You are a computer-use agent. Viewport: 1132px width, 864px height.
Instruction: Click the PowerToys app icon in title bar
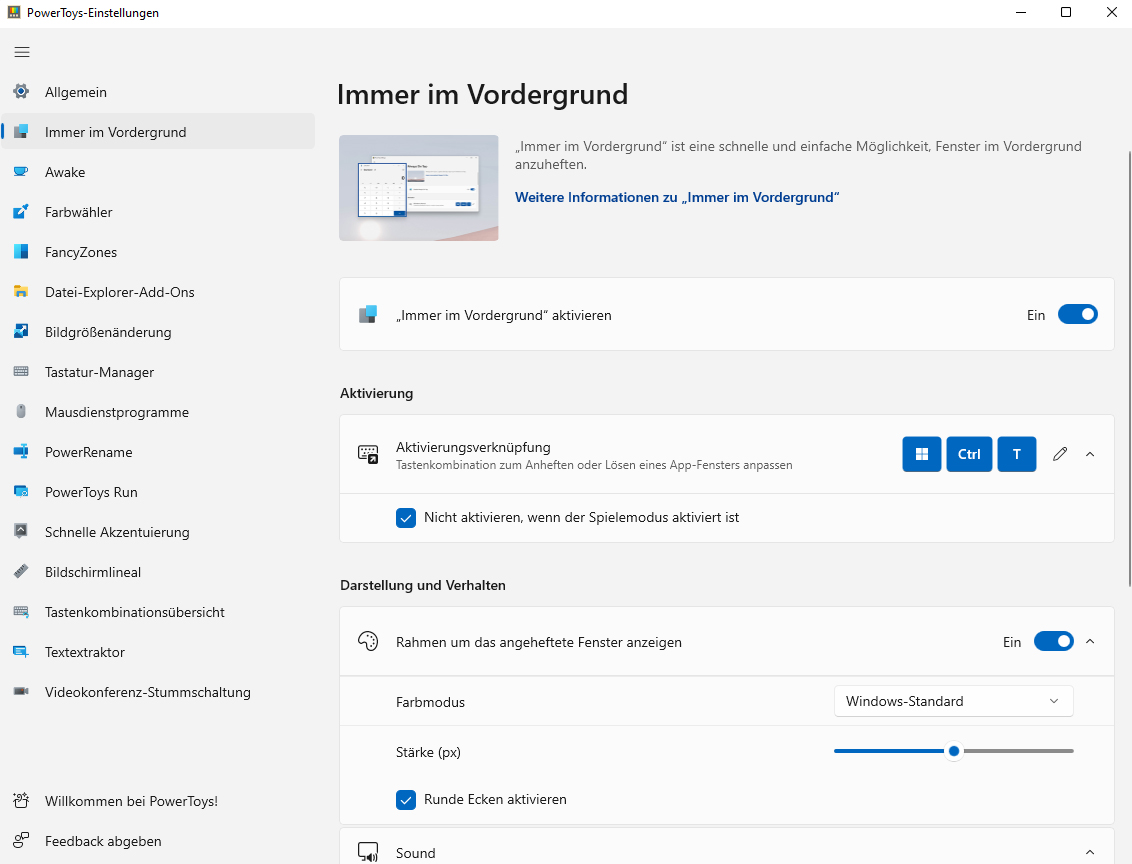14,12
